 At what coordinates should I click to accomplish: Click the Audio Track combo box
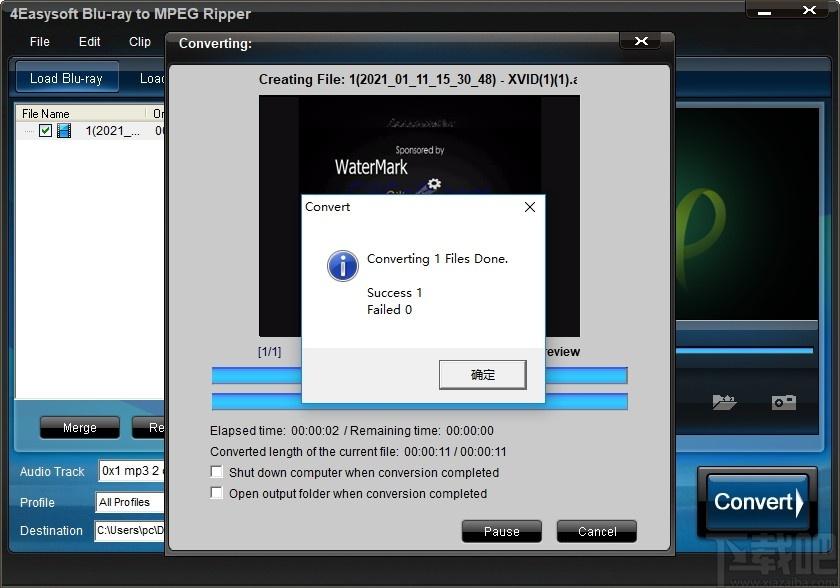(x=131, y=471)
